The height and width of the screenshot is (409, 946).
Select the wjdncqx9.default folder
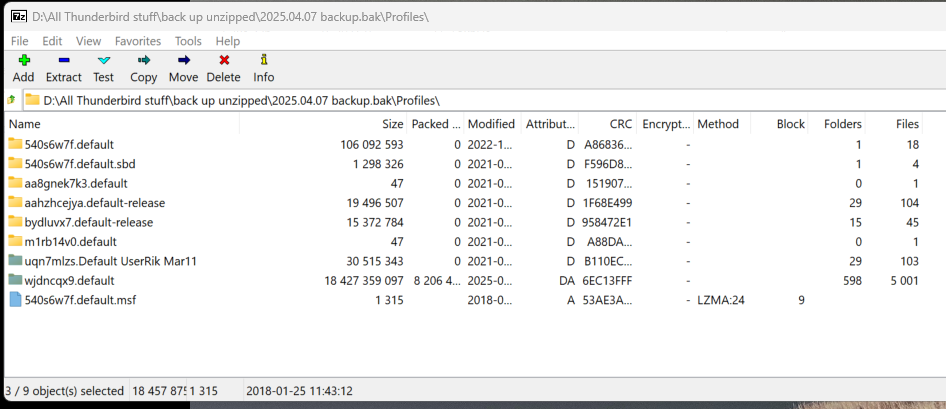(x=69, y=280)
